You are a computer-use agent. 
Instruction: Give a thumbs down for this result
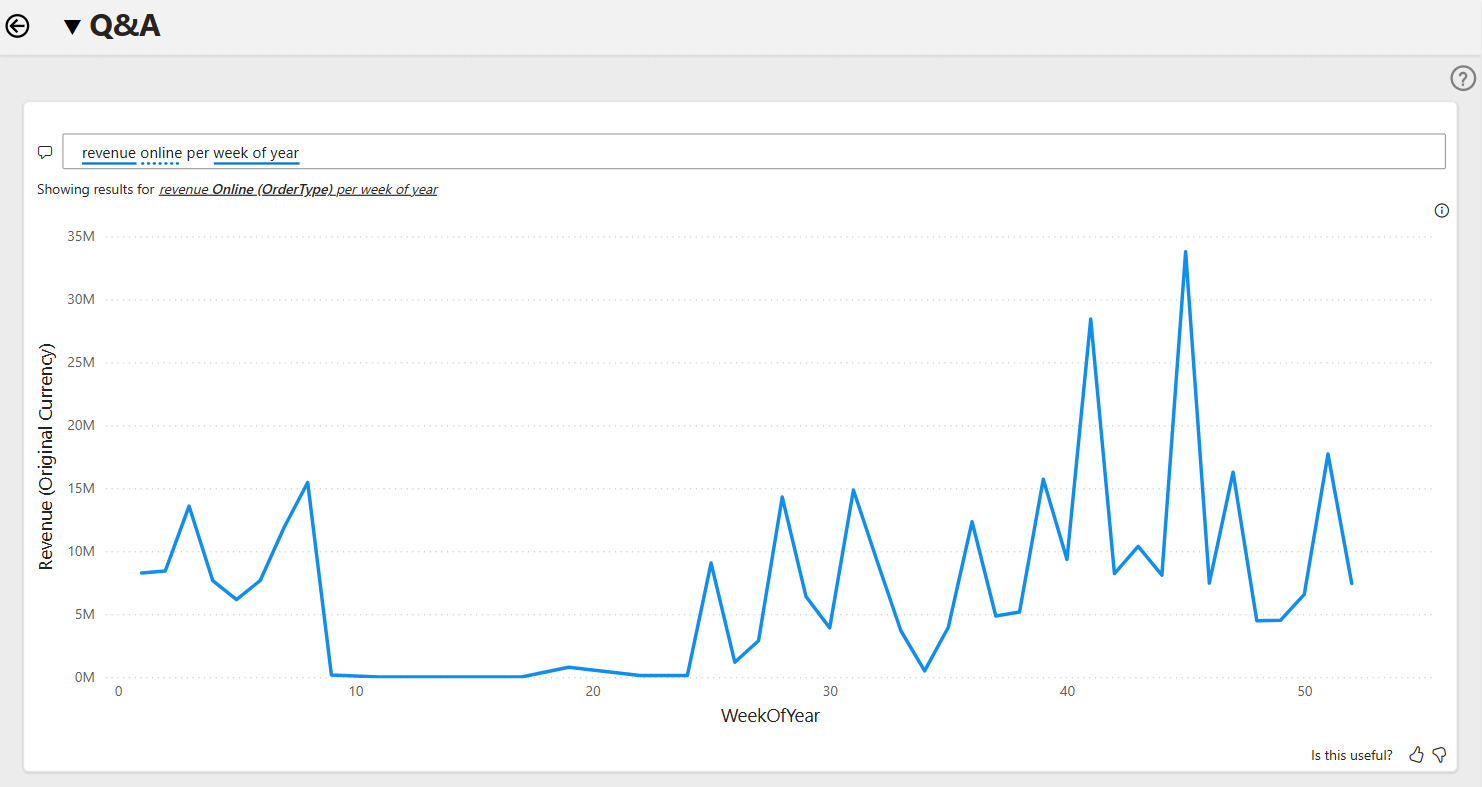[x=1439, y=755]
